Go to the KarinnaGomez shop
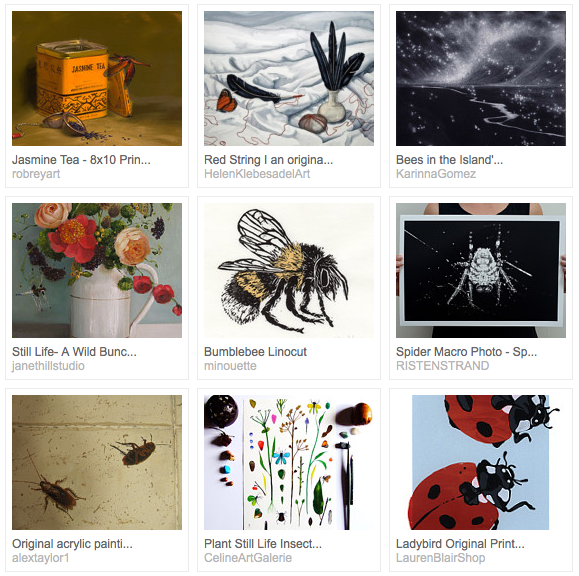Screen dimensions: 579x576 point(436,174)
